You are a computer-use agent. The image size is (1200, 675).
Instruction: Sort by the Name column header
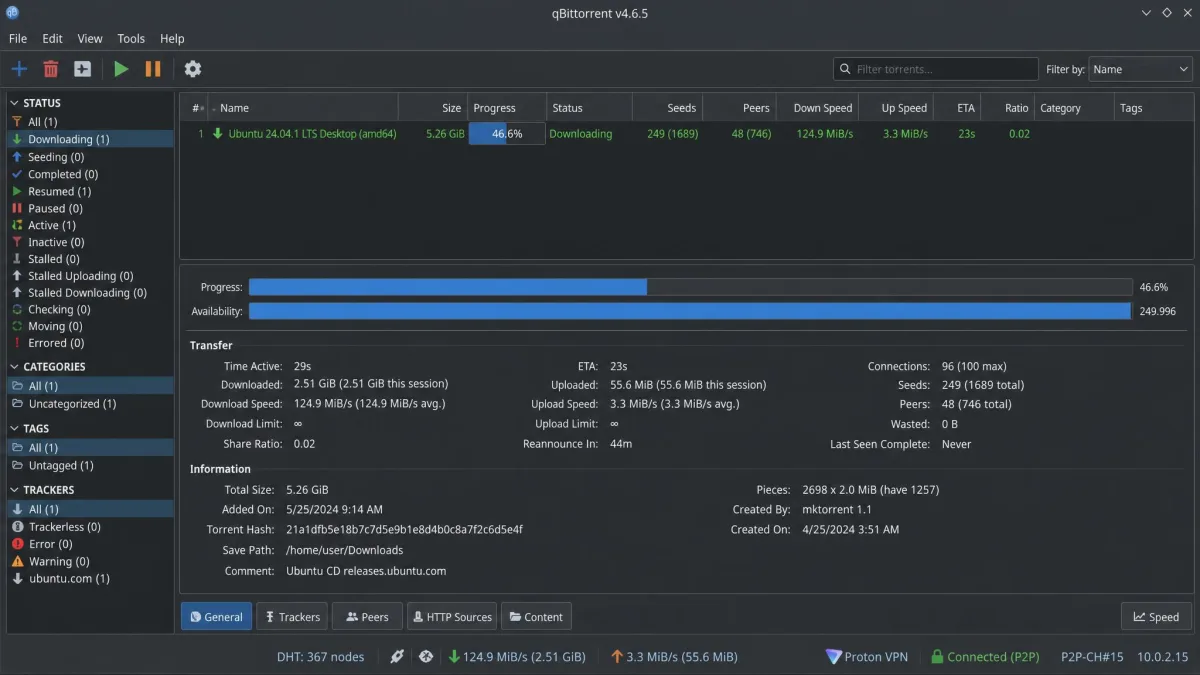coord(305,108)
